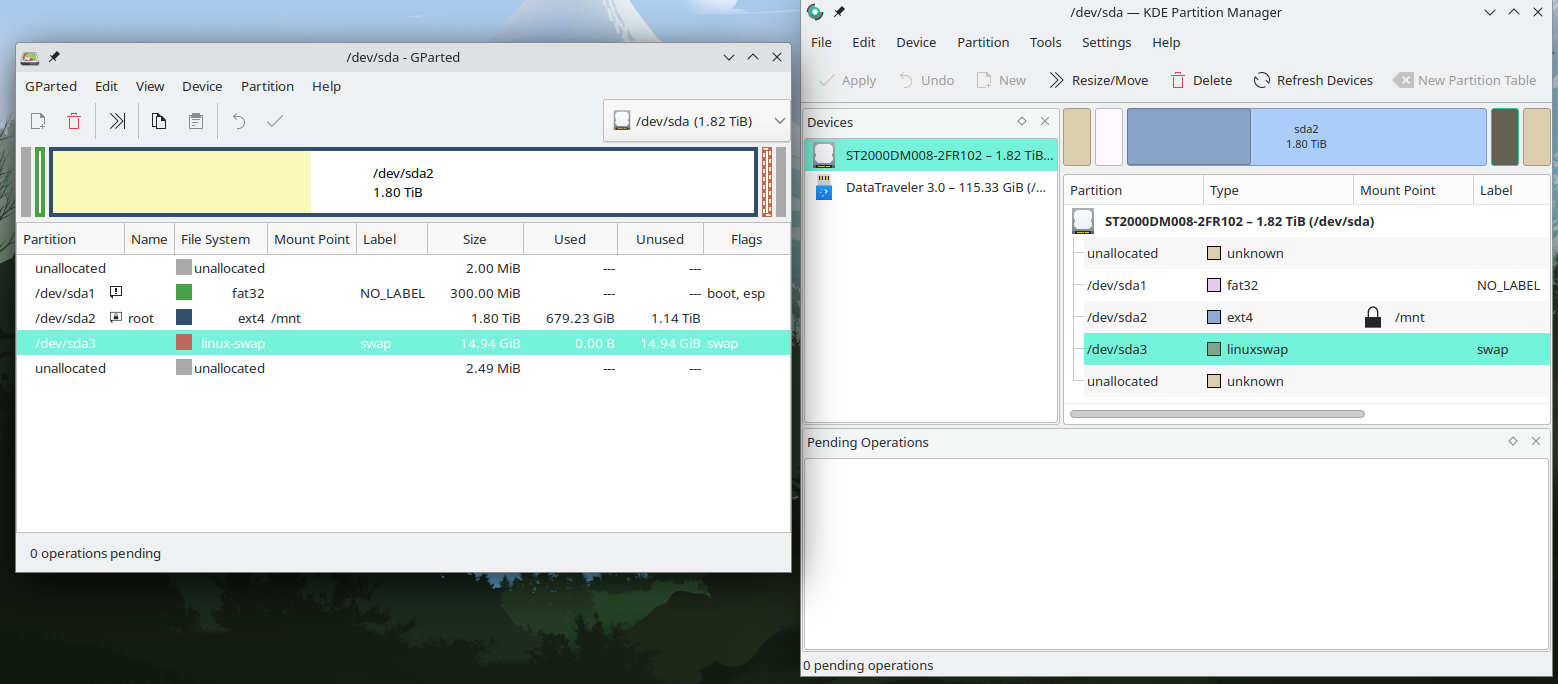
Task: Click the disk icon in the ST2000DM008 tree header row
Action: pos(1083,221)
